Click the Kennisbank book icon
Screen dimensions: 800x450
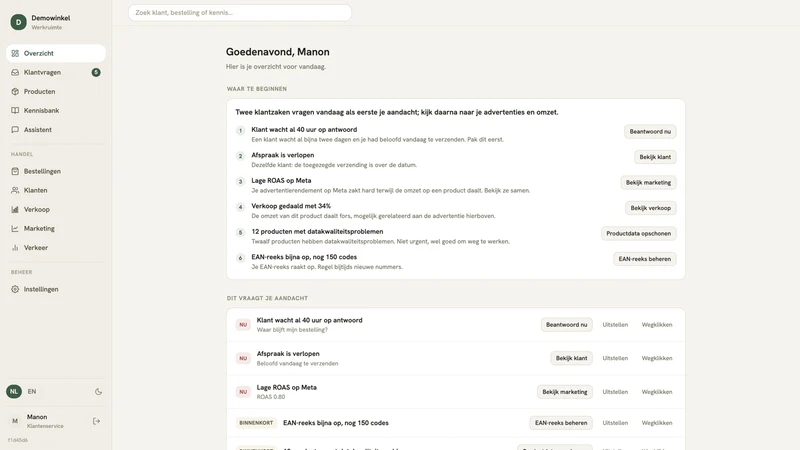tap(15, 110)
